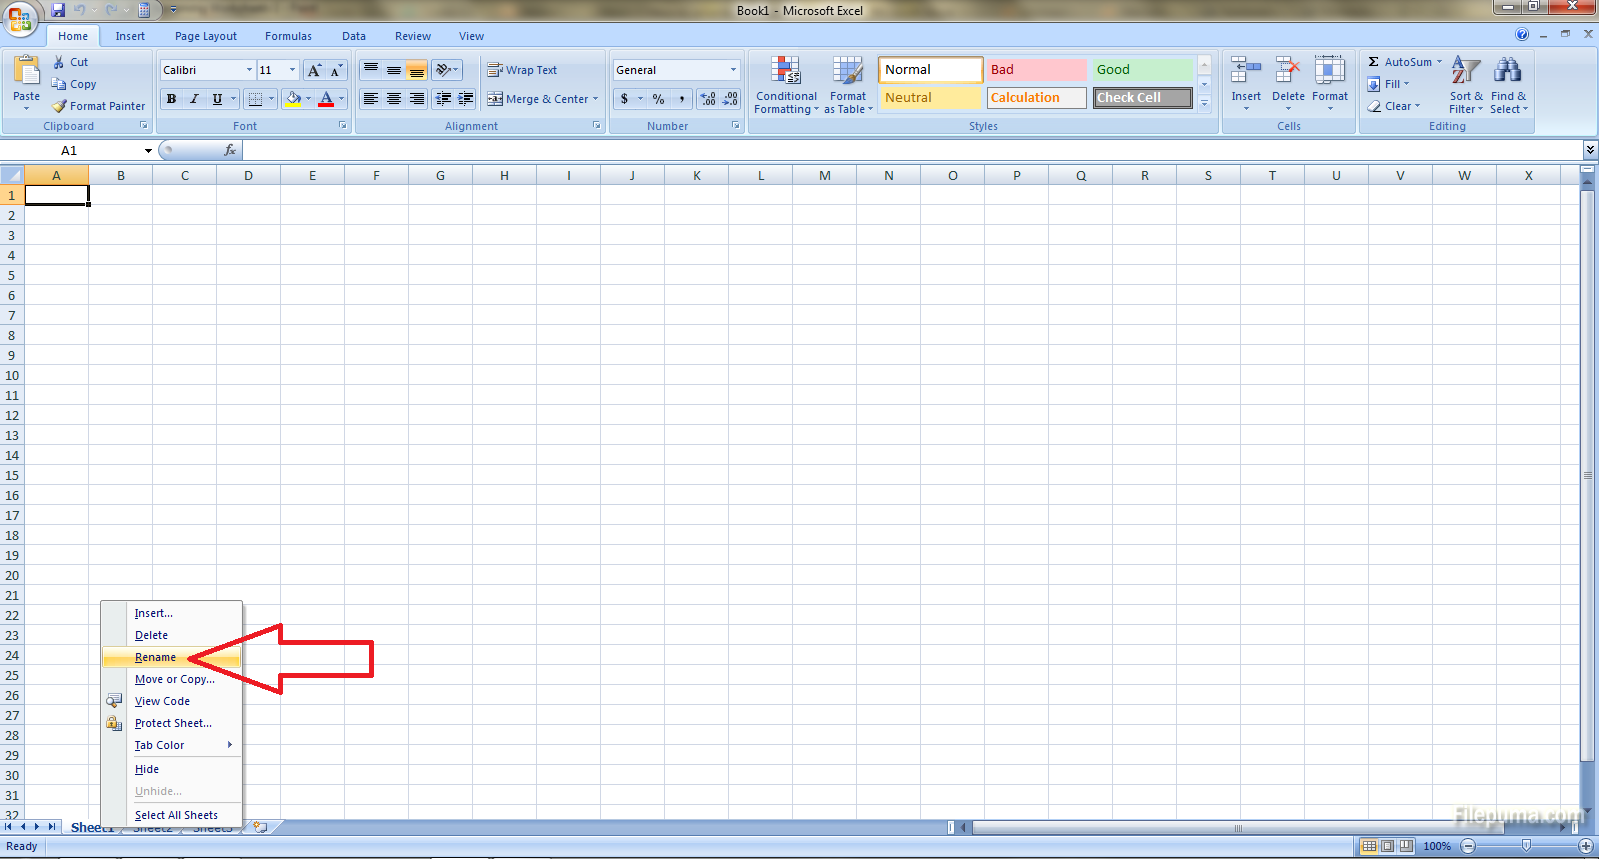
Task: Cut the selected cell
Action: pos(71,62)
